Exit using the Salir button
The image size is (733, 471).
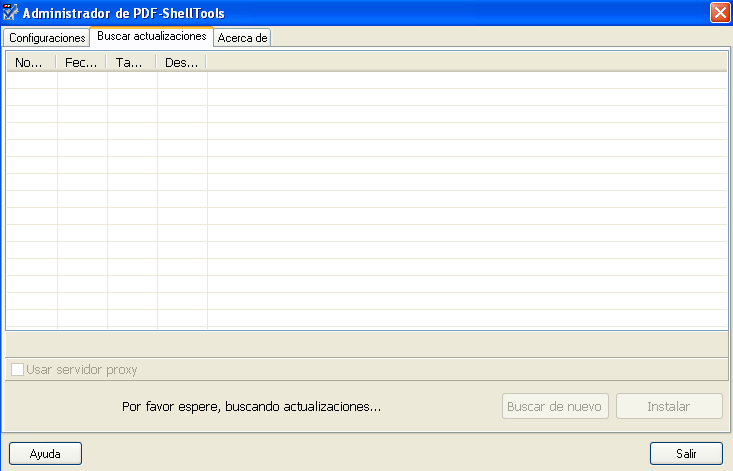(x=686, y=454)
